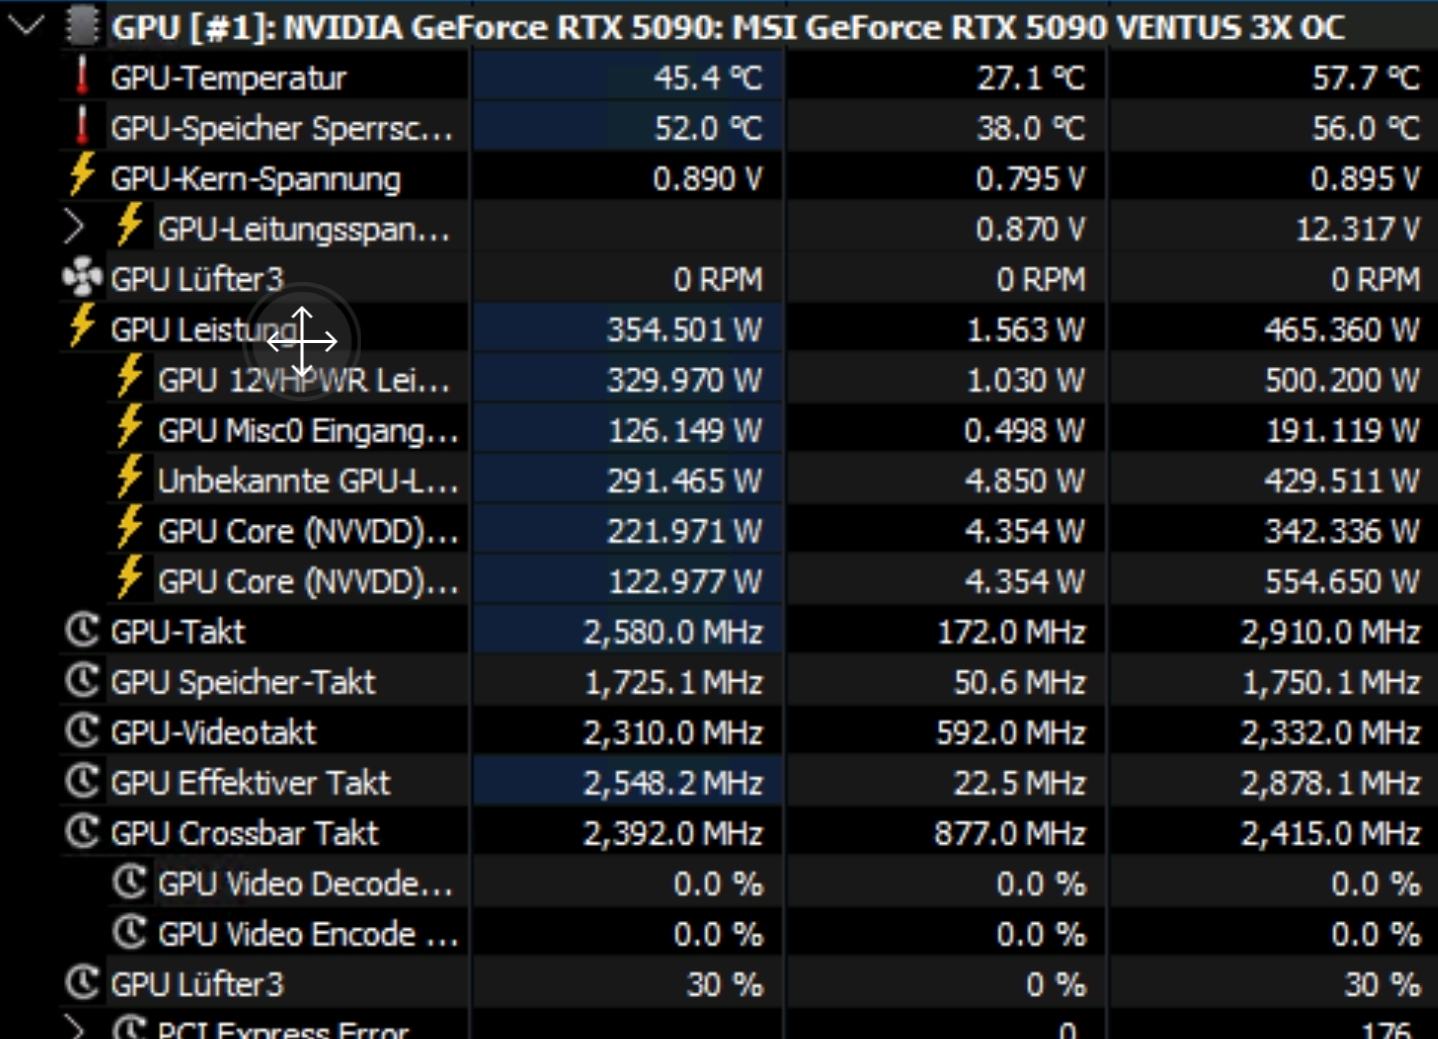
Task: Click the clock icon on the GPU Lüfter3 percent row
Action: 82,983
